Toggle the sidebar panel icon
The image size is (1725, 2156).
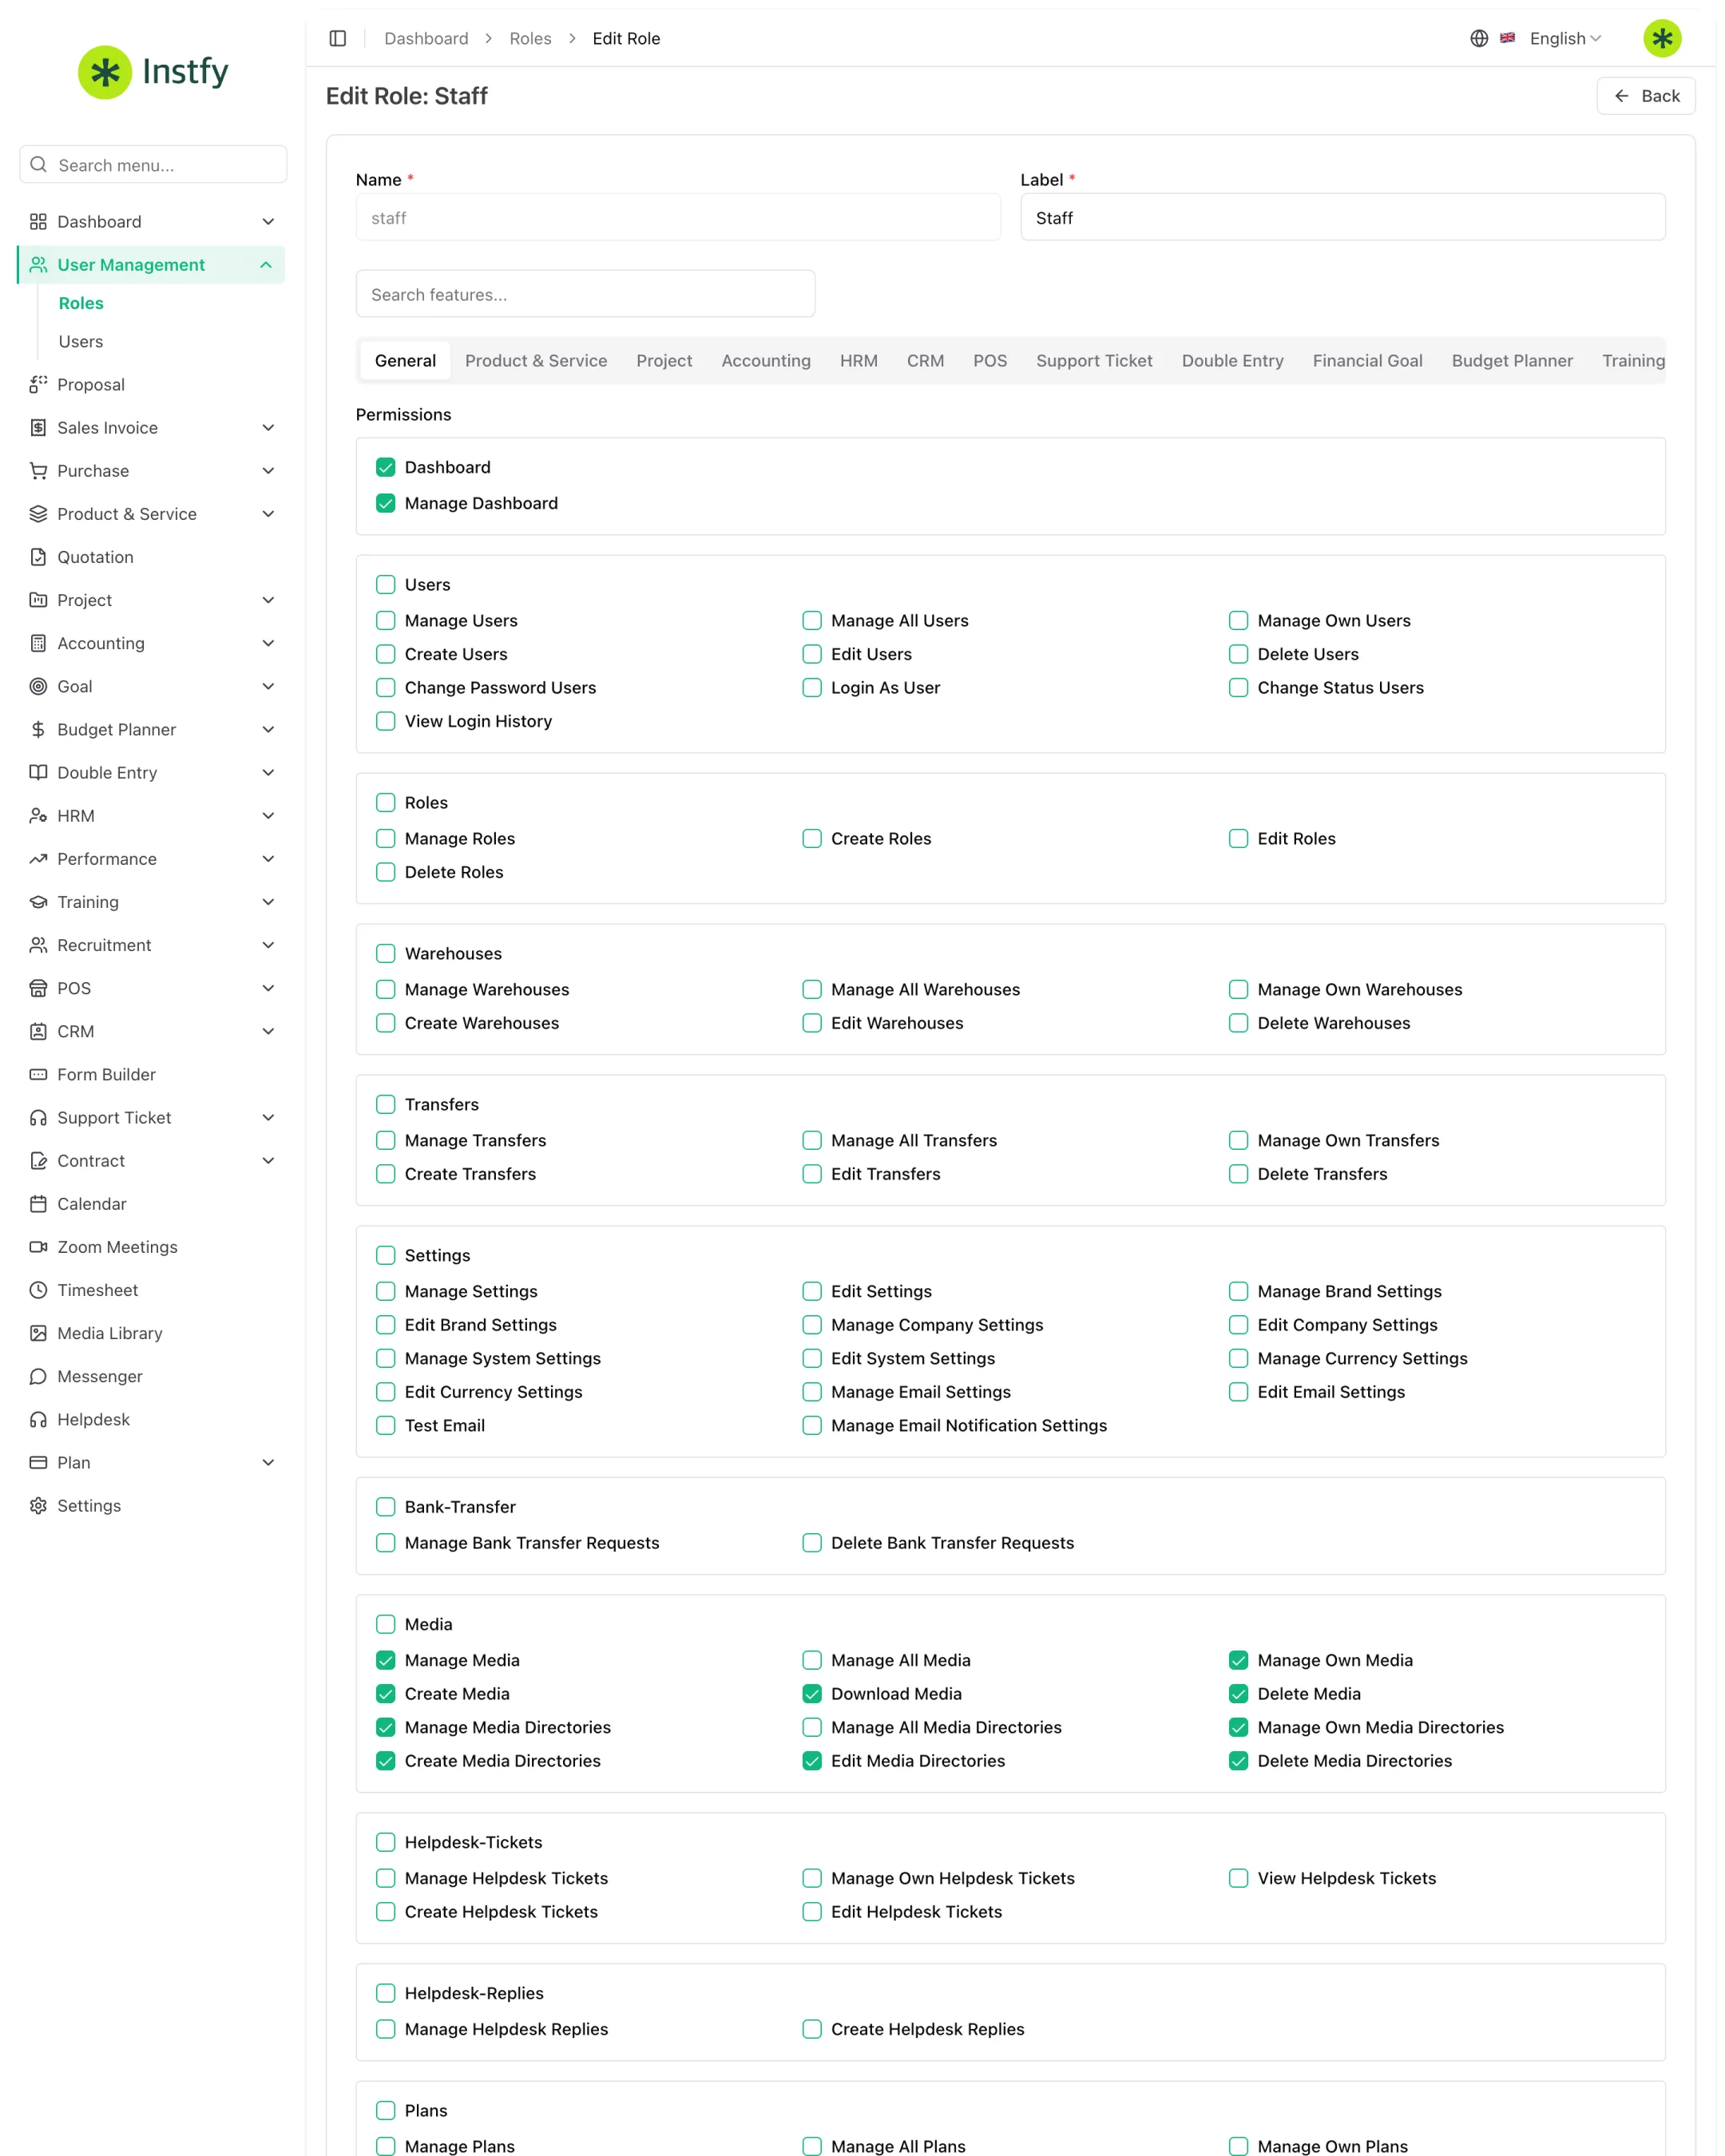tap(338, 38)
